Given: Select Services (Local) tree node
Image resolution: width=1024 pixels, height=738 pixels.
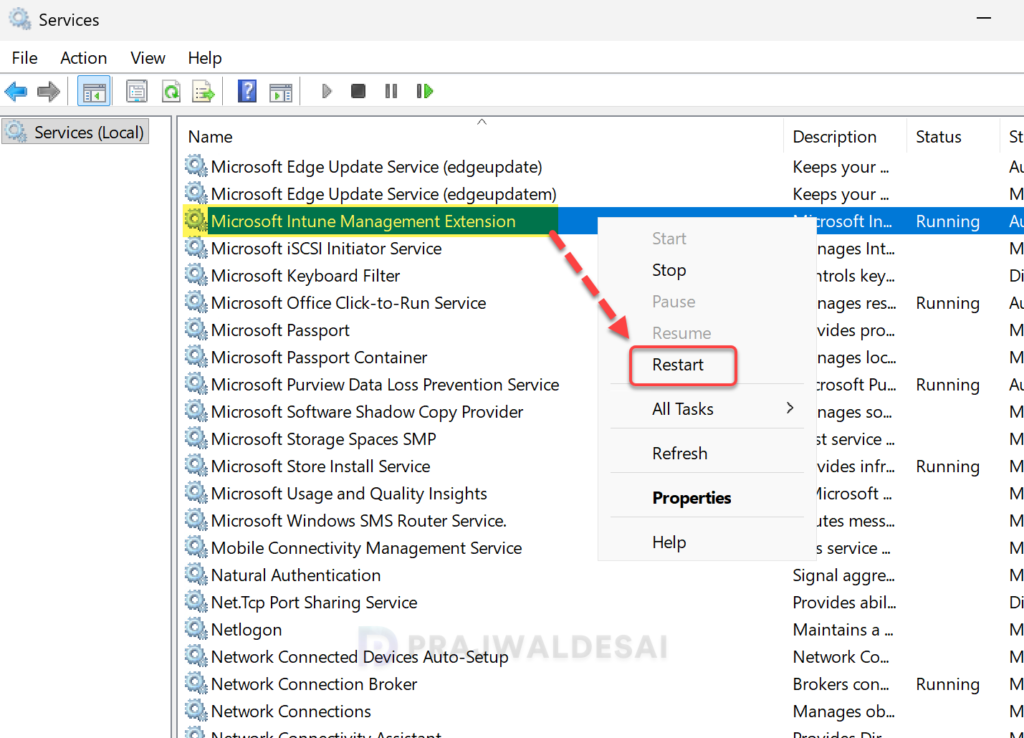Looking at the screenshot, I should [x=76, y=133].
